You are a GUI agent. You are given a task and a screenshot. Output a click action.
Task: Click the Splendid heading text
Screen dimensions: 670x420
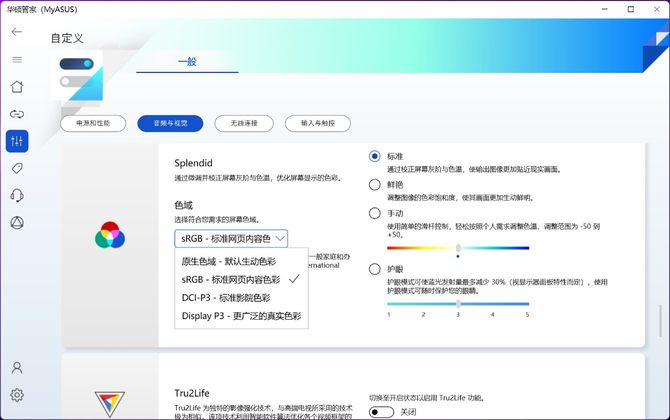[x=193, y=163]
